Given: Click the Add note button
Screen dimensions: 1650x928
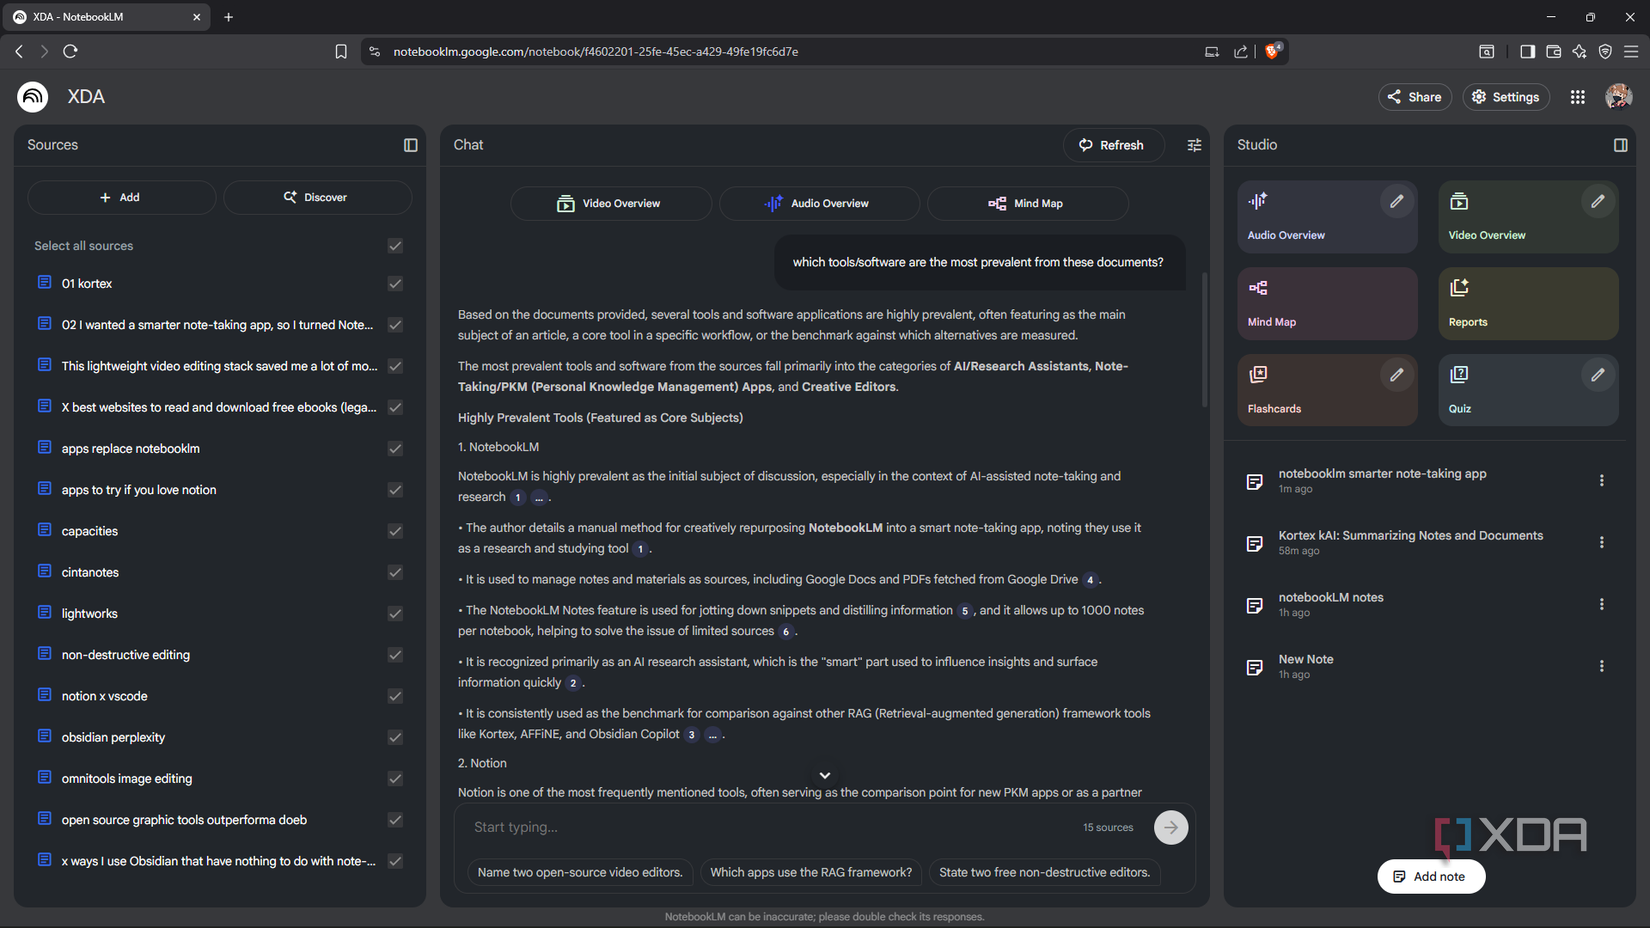Looking at the screenshot, I should pyautogui.click(x=1431, y=876).
